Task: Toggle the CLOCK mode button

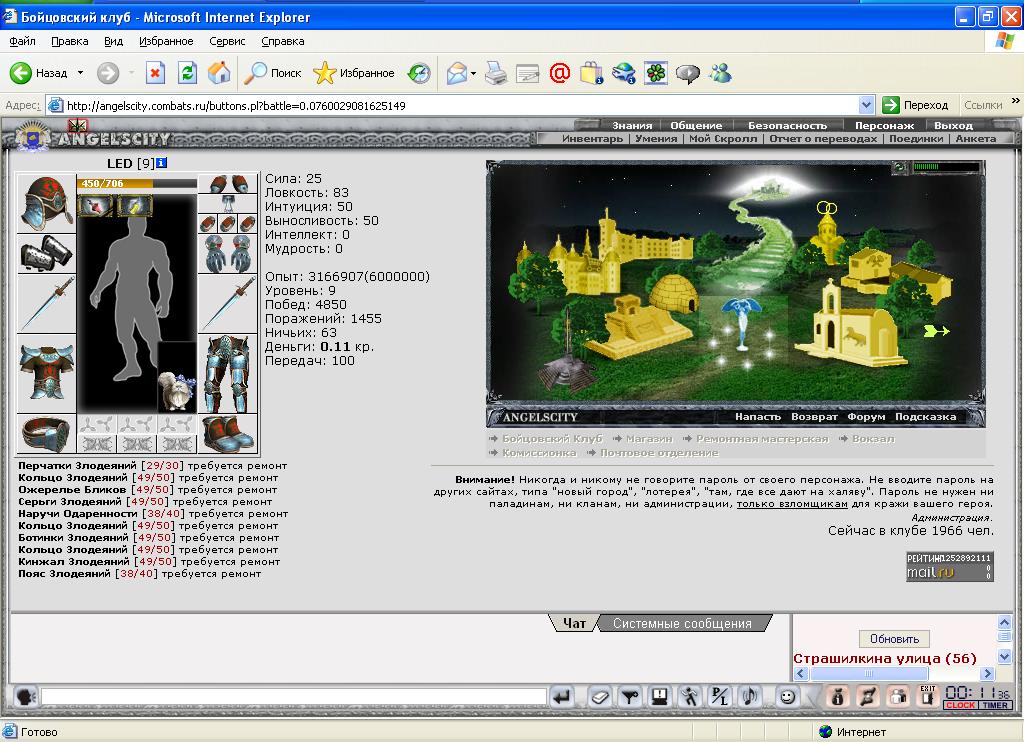Action: pyautogui.click(x=960, y=705)
